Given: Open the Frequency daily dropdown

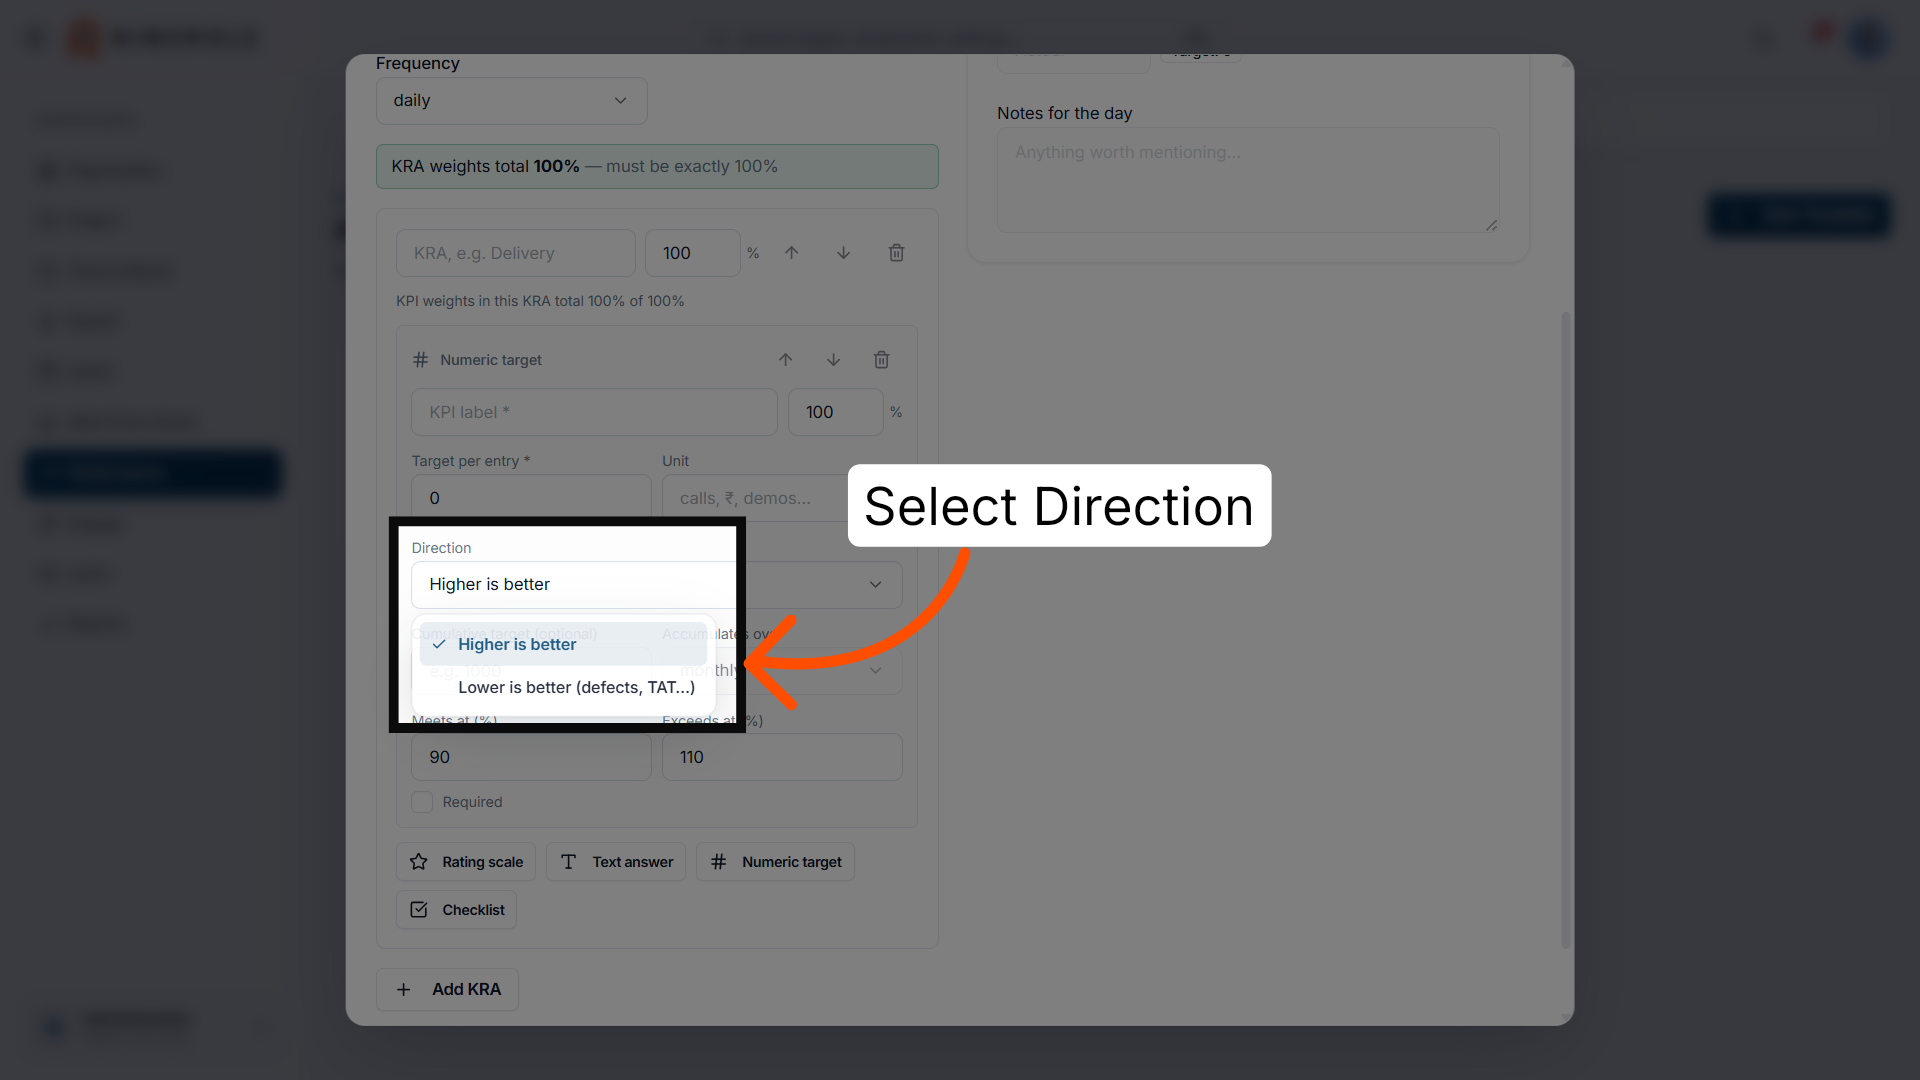Looking at the screenshot, I should point(511,101).
